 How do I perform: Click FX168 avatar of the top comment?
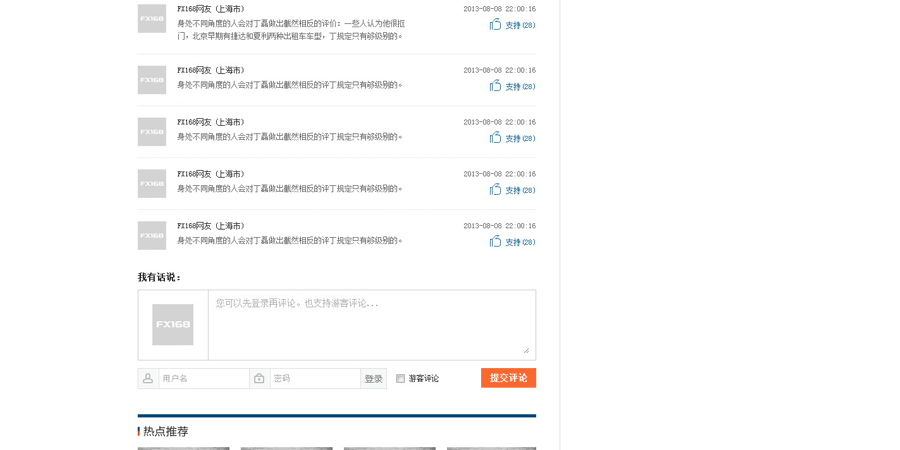[152, 19]
